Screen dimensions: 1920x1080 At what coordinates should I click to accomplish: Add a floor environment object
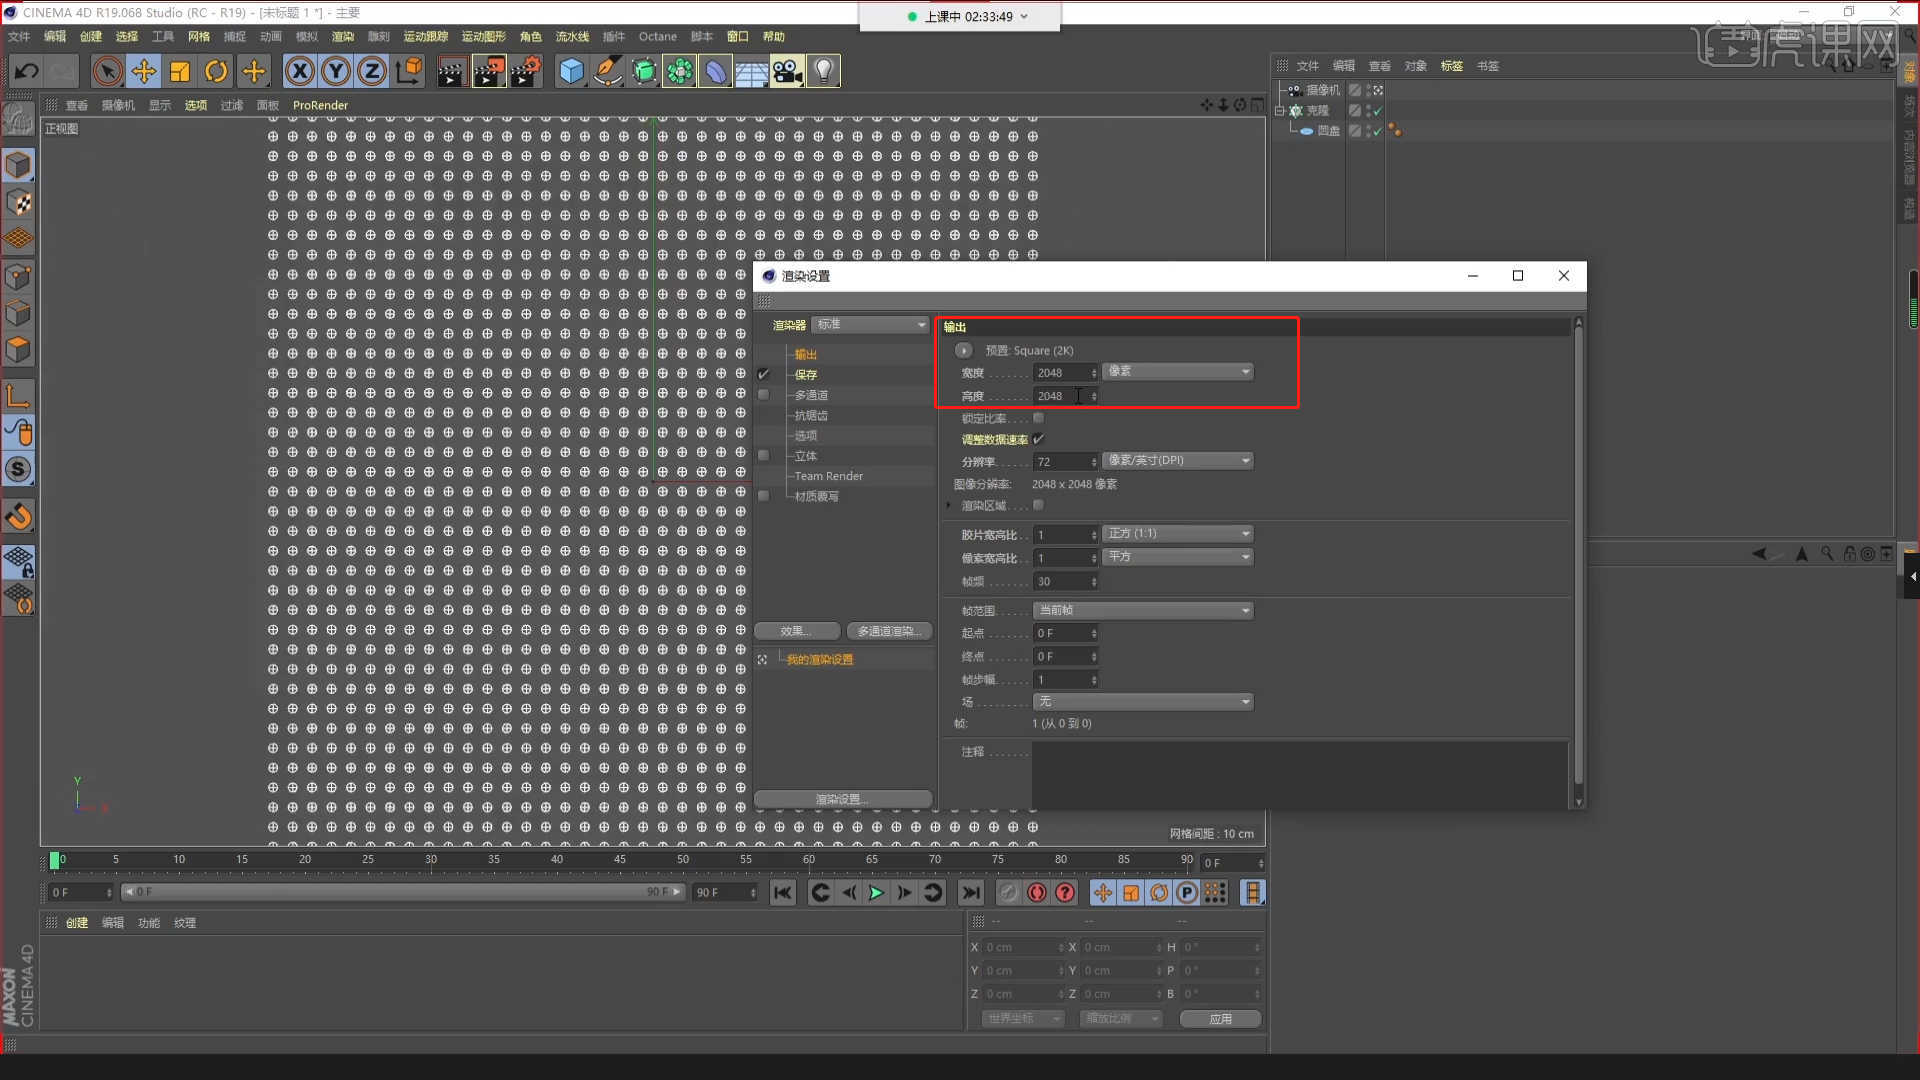(751, 71)
